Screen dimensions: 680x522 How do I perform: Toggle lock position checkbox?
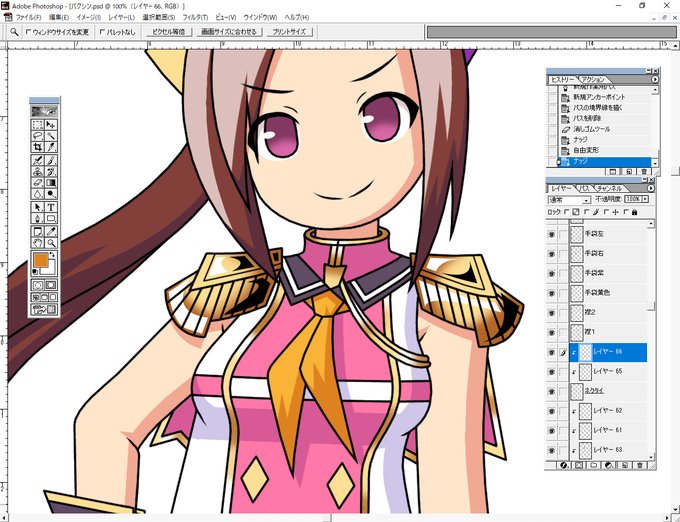click(606, 212)
